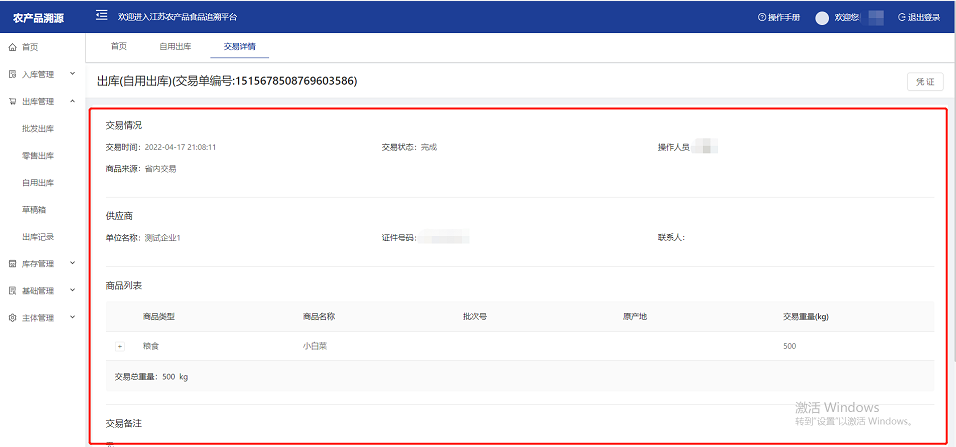Expand the 主体管理 menu chevron

tap(72, 318)
